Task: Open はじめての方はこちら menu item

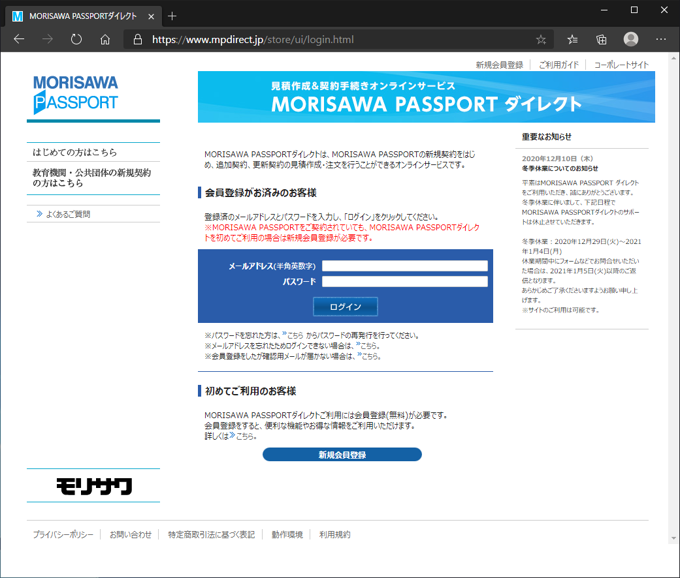Action: 75,152
